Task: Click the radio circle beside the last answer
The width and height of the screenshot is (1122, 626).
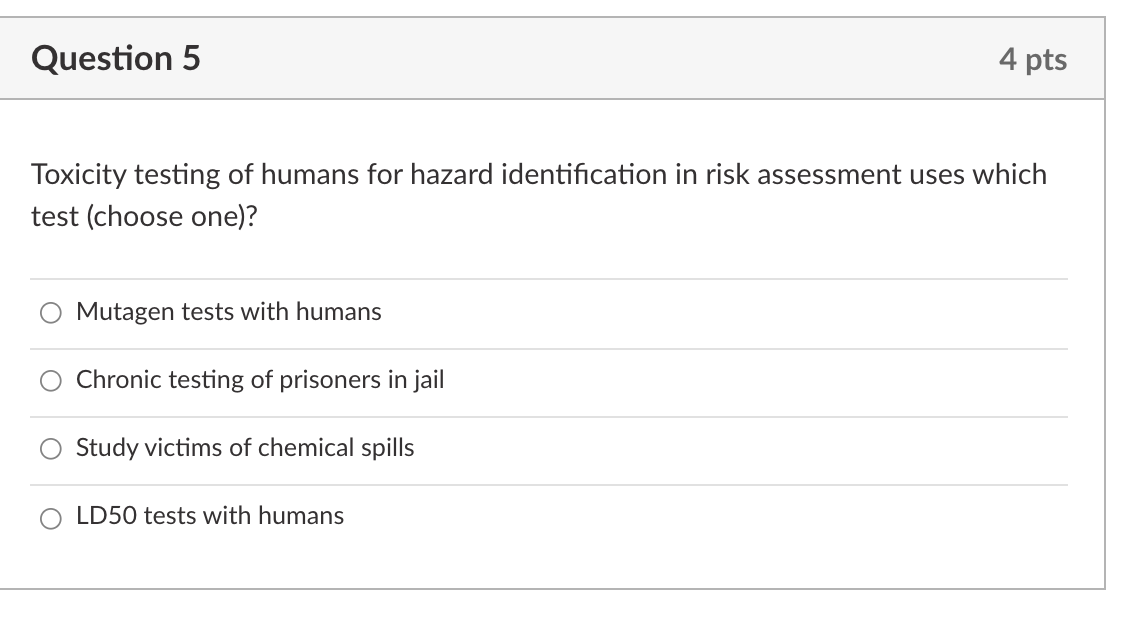Action: tap(49, 517)
